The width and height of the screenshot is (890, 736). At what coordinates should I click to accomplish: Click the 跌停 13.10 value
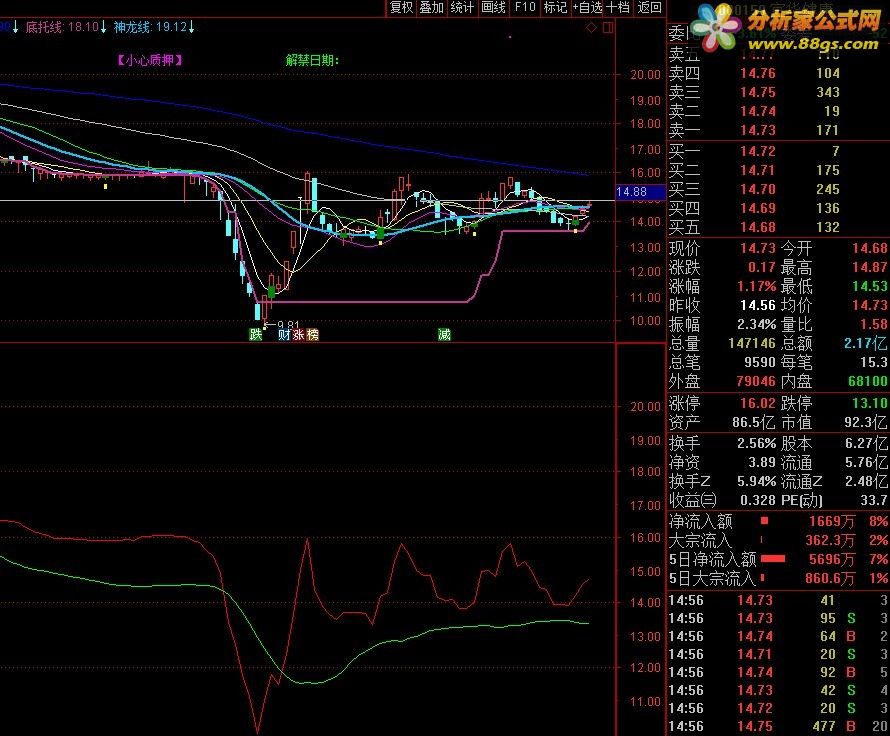point(870,403)
